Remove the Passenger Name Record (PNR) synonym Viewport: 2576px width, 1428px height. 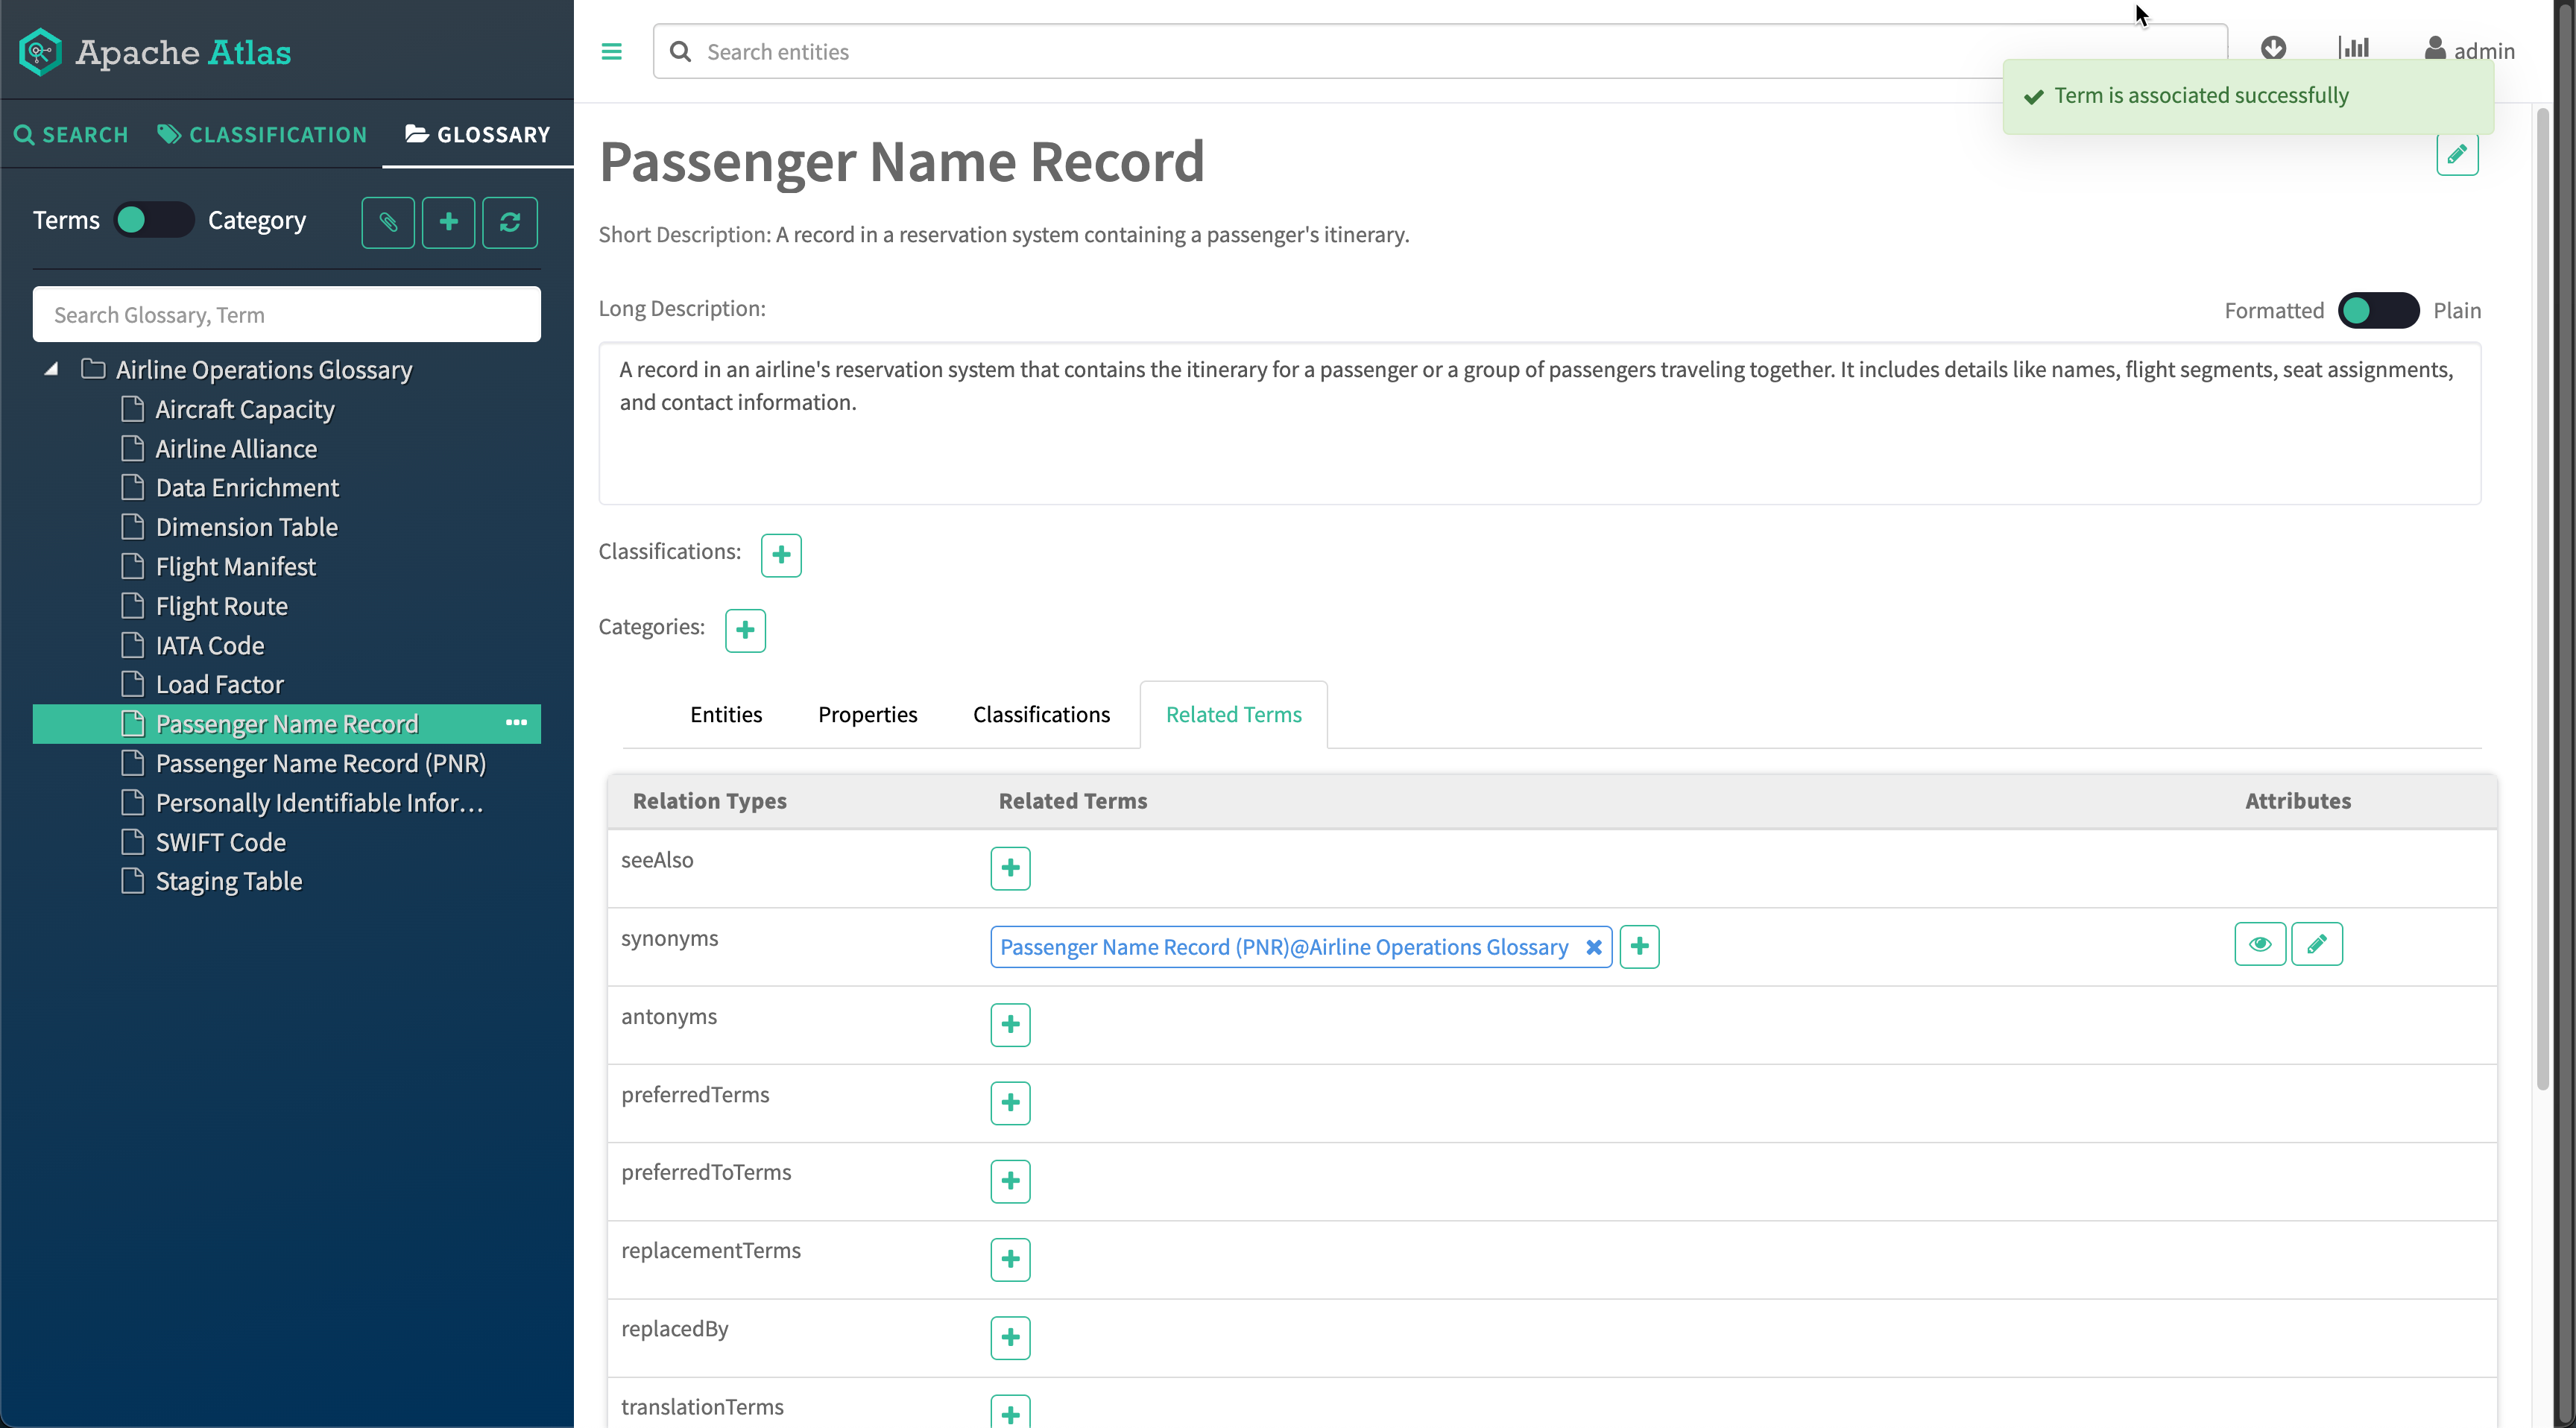click(1594, 947)
